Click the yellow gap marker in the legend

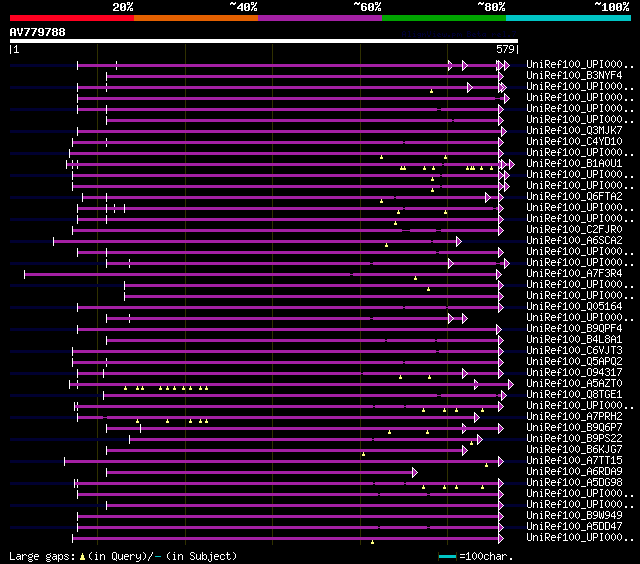tap(82, 556)
